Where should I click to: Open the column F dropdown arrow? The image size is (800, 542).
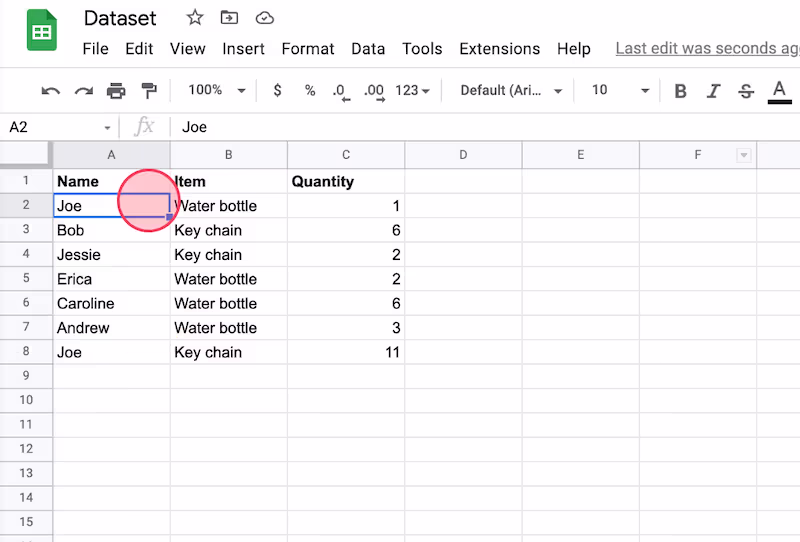pos(744,155)
